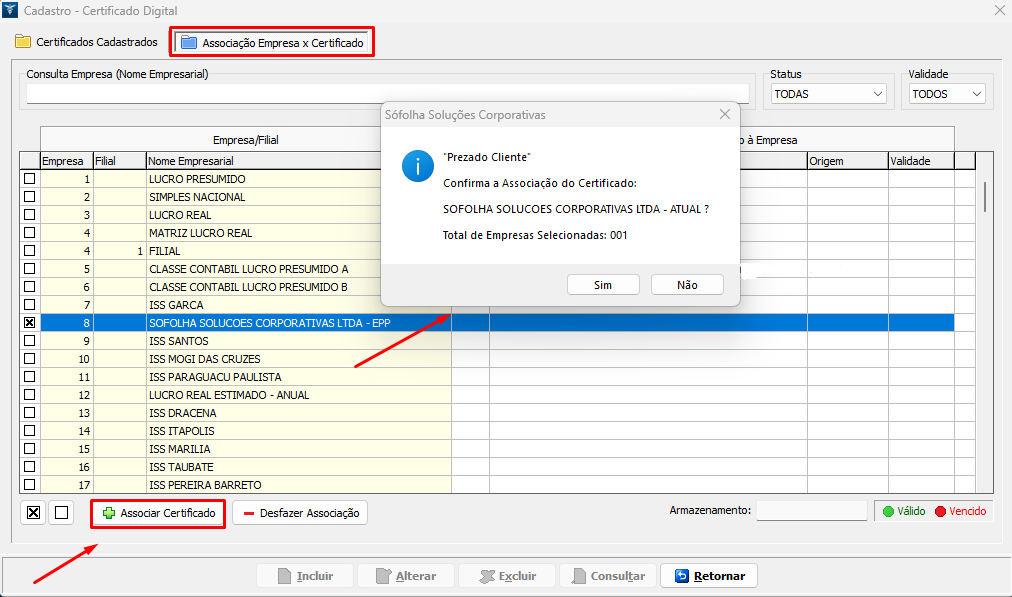Click the Consulta Empresa search field
The width and height of the screenshot is (1012, 597).
click(x=388, y=94)
